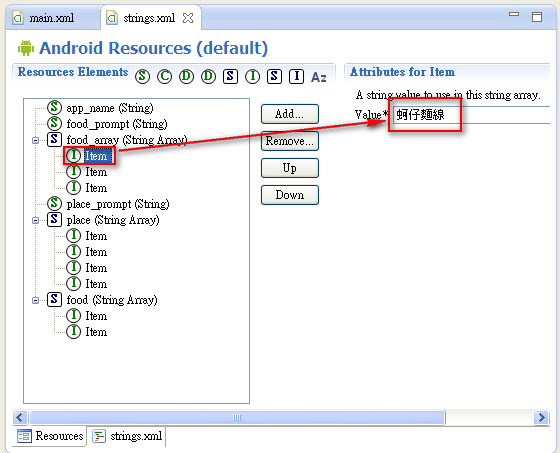Collapse the place String Array node
Image resolution: width=560 pixels, height=453 pixels.
pyautogui.click(x=35, y=220)
